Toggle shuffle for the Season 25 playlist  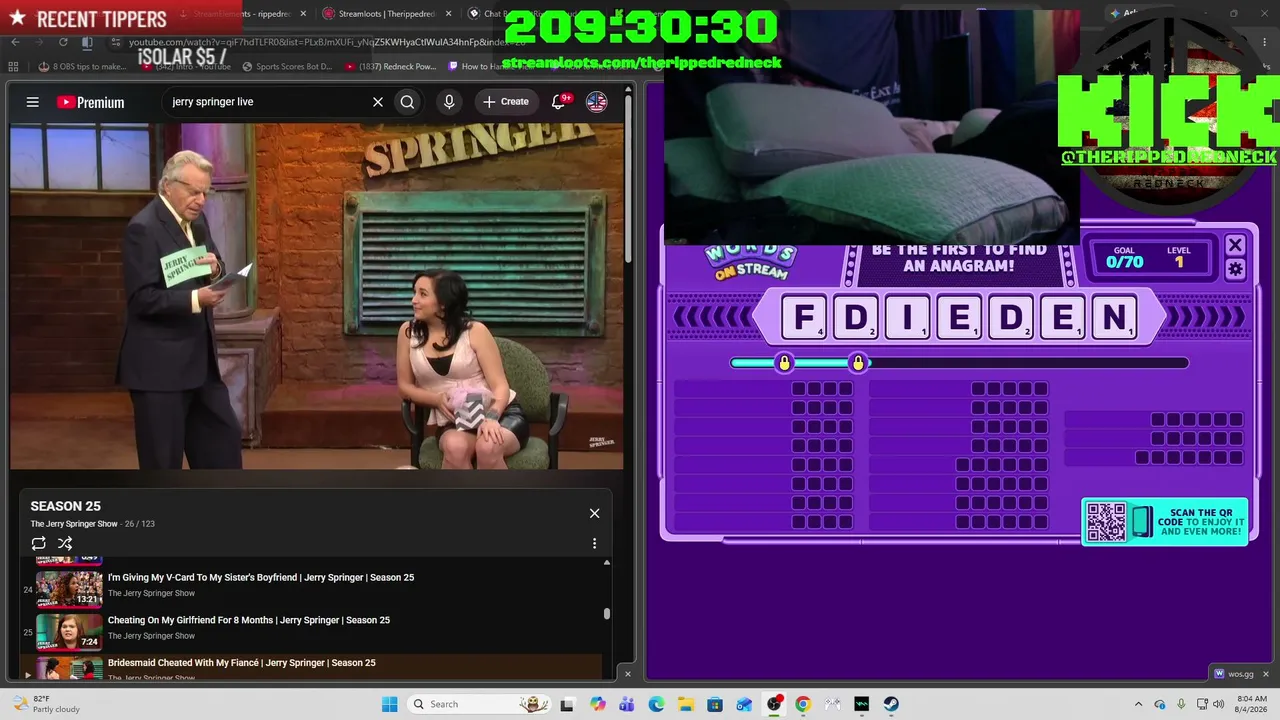pos(65,543)
